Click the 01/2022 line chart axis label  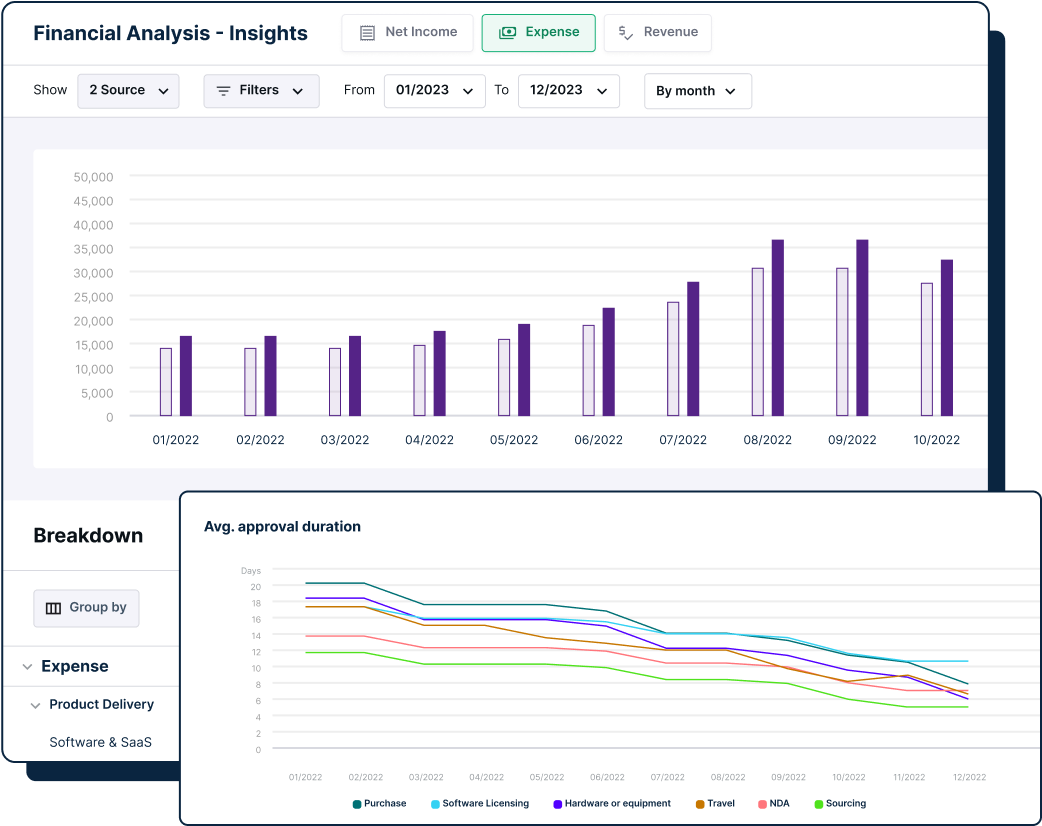(x=306, y=777)
